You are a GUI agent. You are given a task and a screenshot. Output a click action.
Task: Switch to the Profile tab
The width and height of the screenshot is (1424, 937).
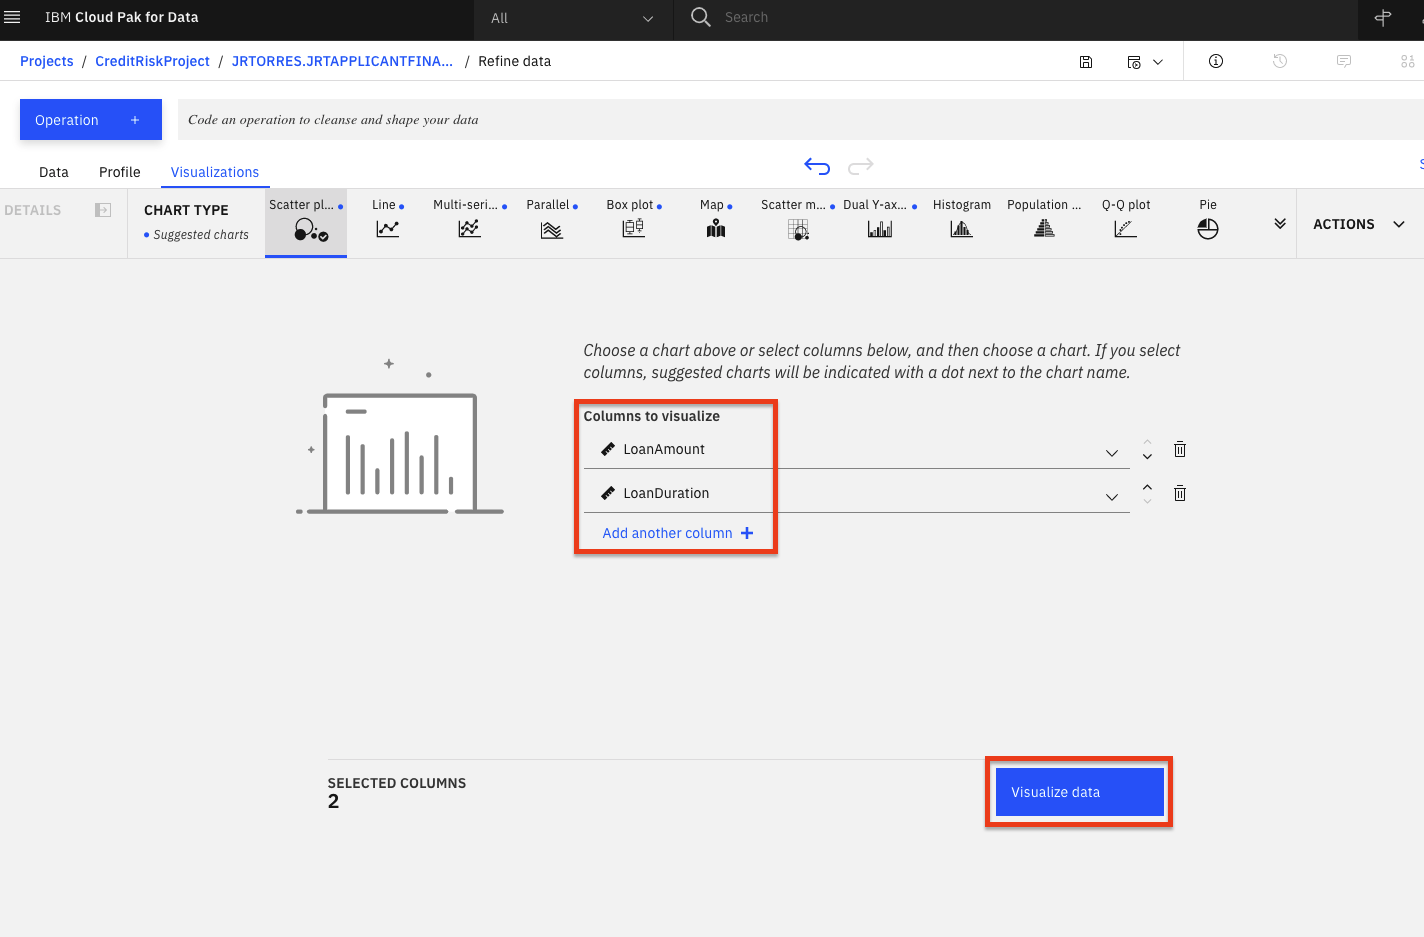coord(120,172)
